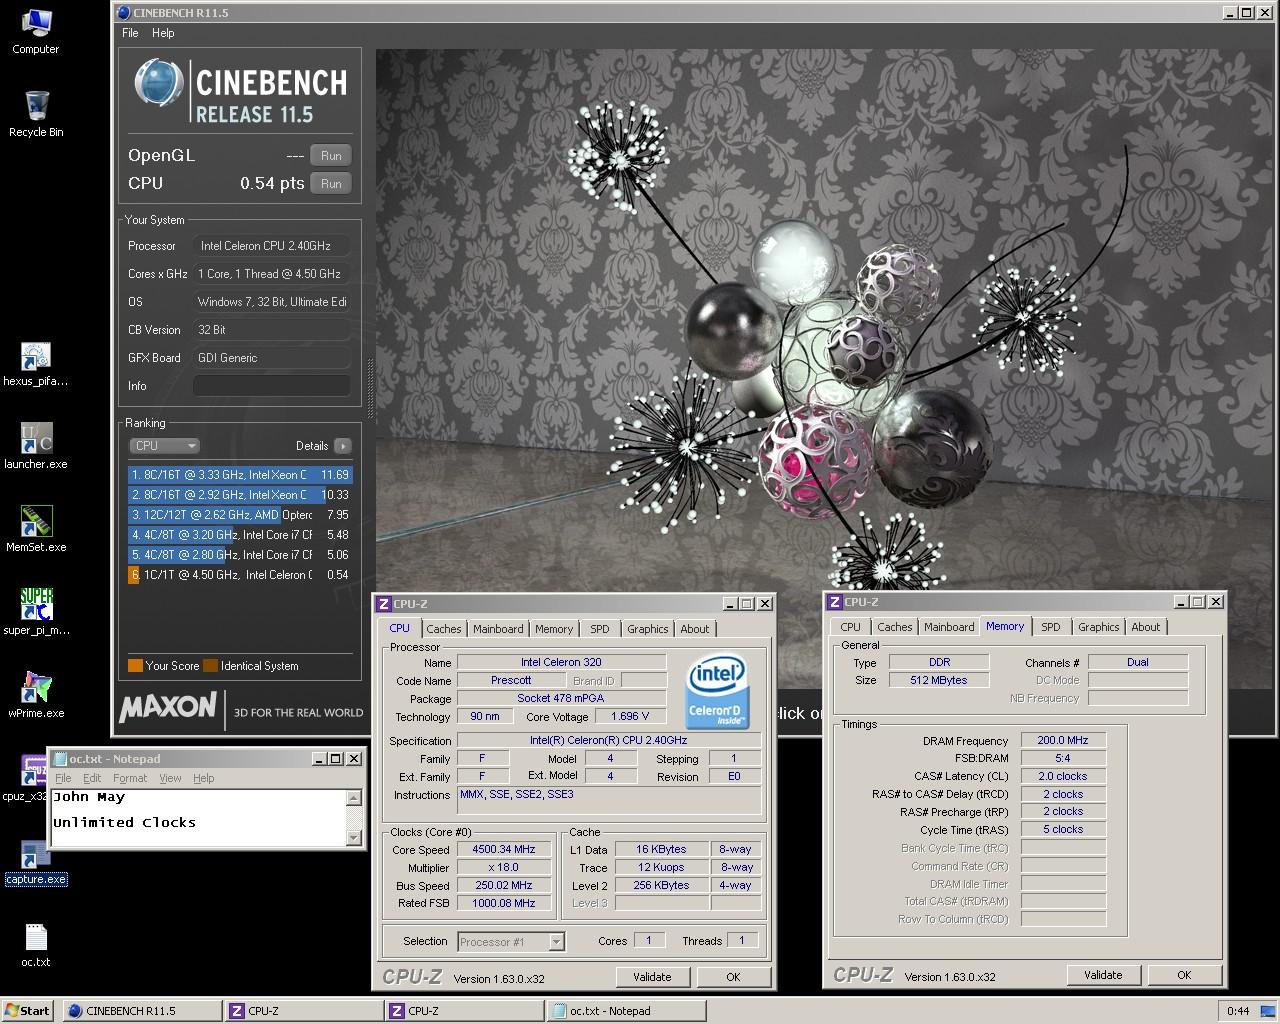Image resolution: width=1280 pixels, height=1024 pixels.
Task: Click Validate in the Memory CPU-Z window
Action: (x=1103, y=975)
